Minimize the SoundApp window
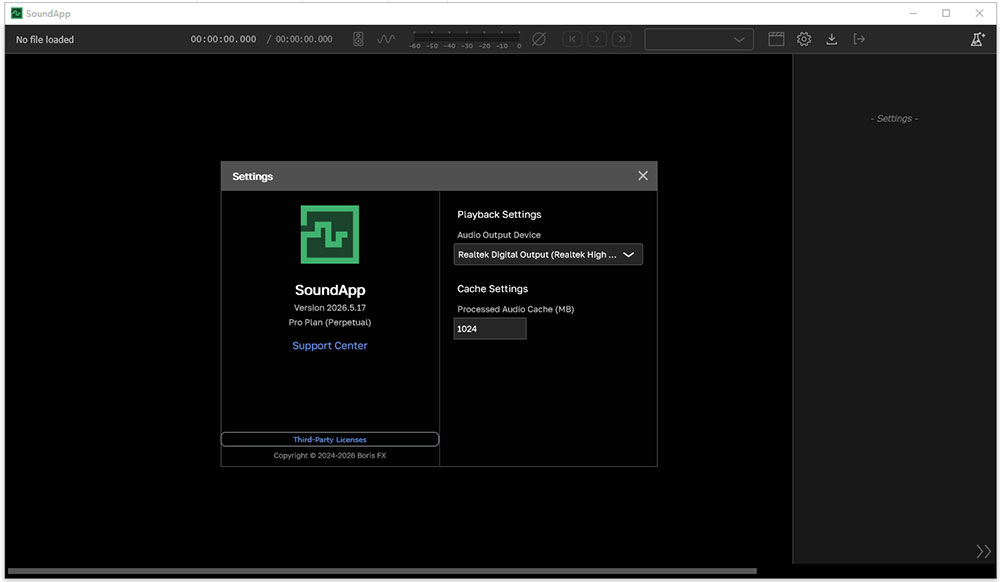This screenshot has height=582, width=1000. [913, 13]
